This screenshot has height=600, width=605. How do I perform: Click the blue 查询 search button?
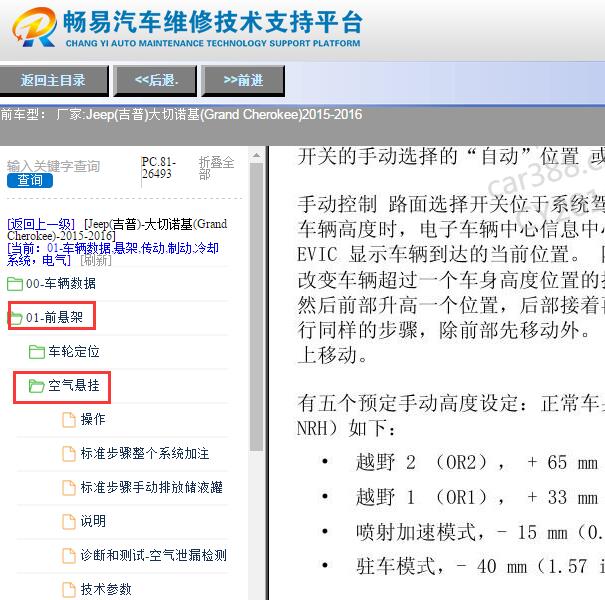click(30, 180)
